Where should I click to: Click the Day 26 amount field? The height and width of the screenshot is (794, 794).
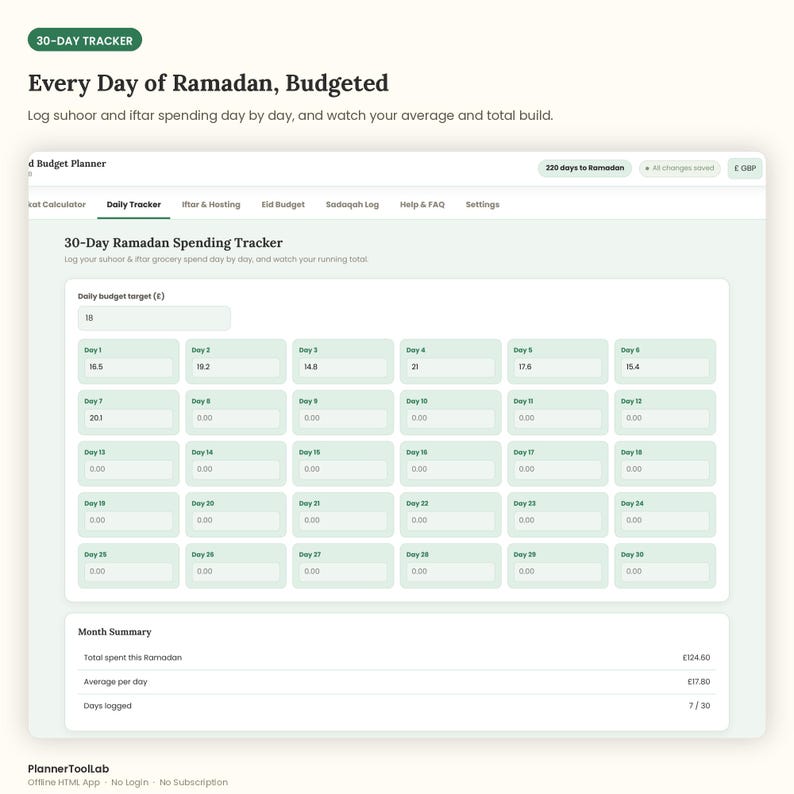click(236, 572)
